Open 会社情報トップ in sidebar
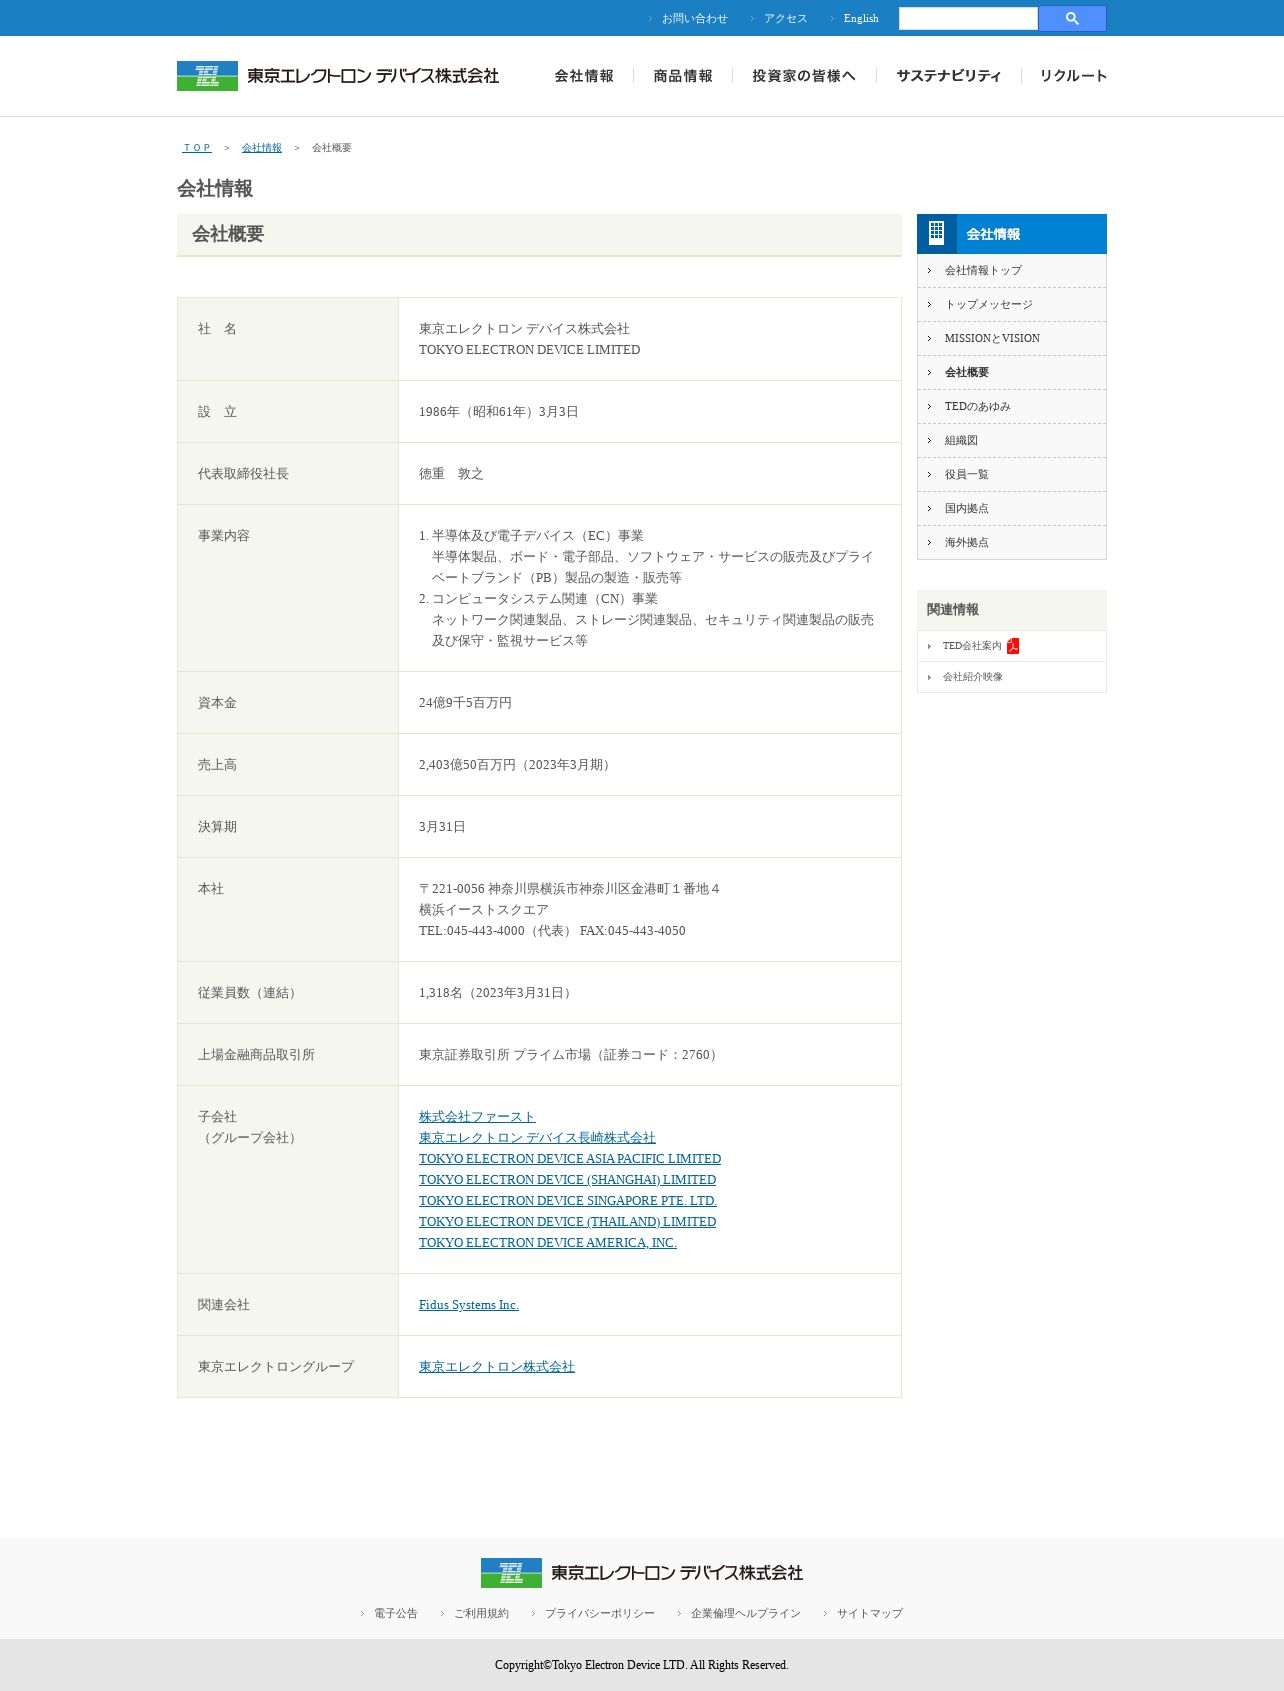Viewport: 1284px width, 1691px height. [1011, 271]
